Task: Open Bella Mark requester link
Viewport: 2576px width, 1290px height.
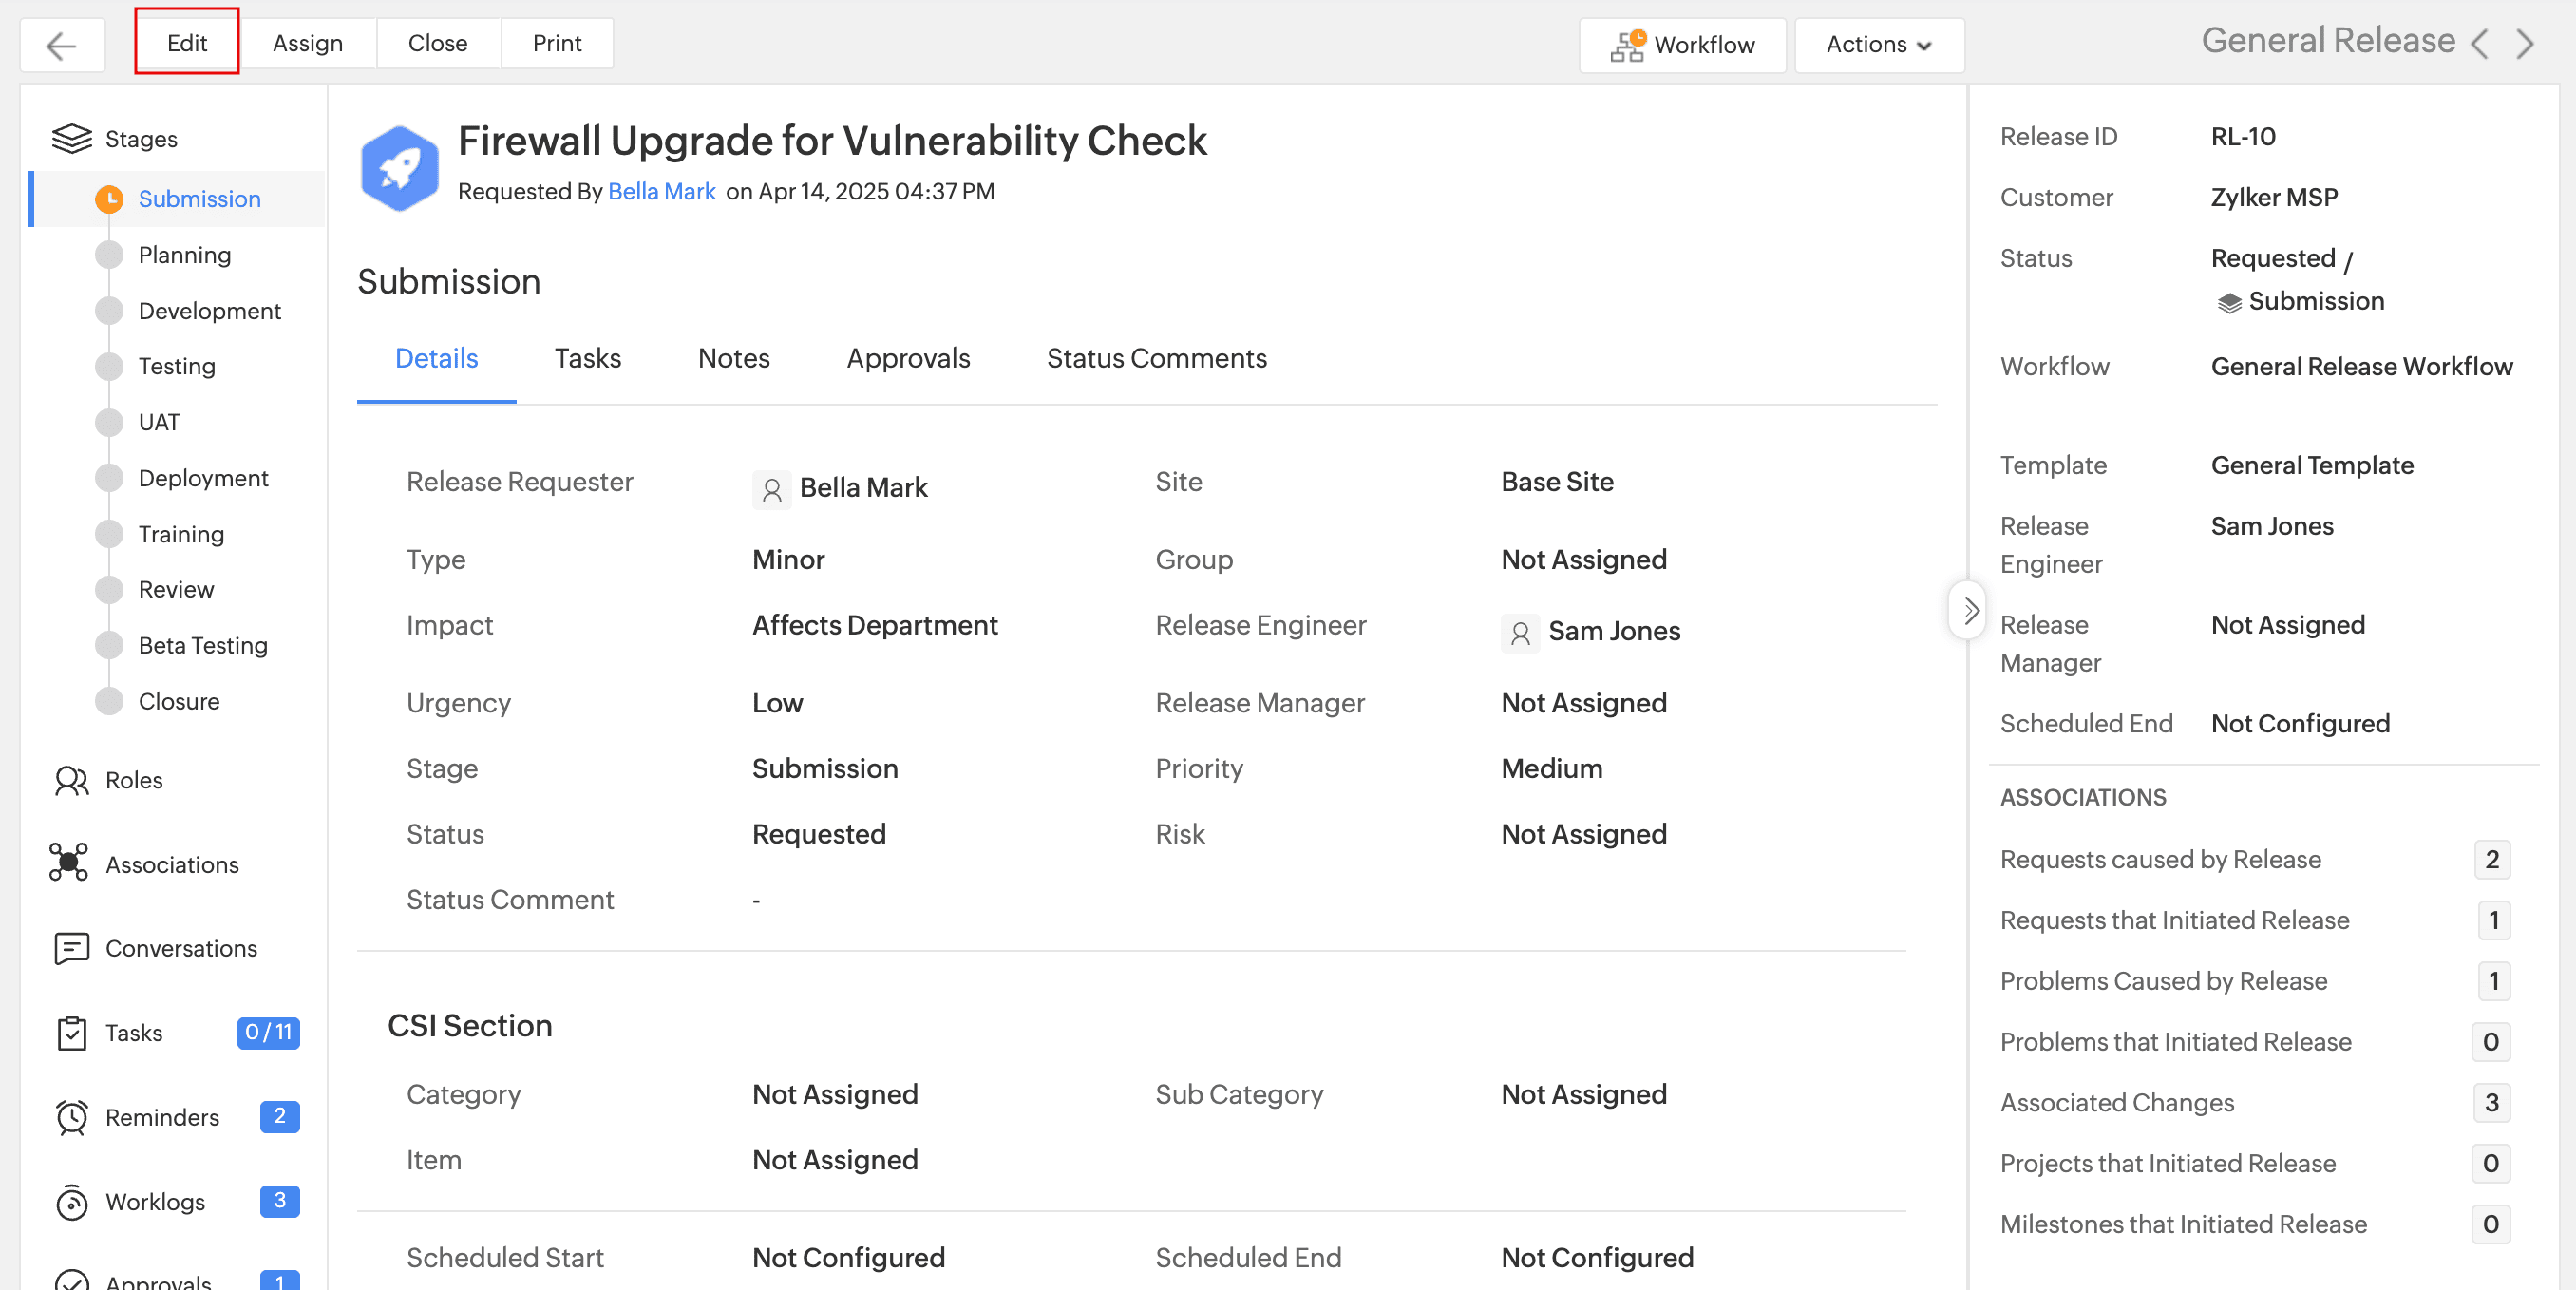Action: 661,192
